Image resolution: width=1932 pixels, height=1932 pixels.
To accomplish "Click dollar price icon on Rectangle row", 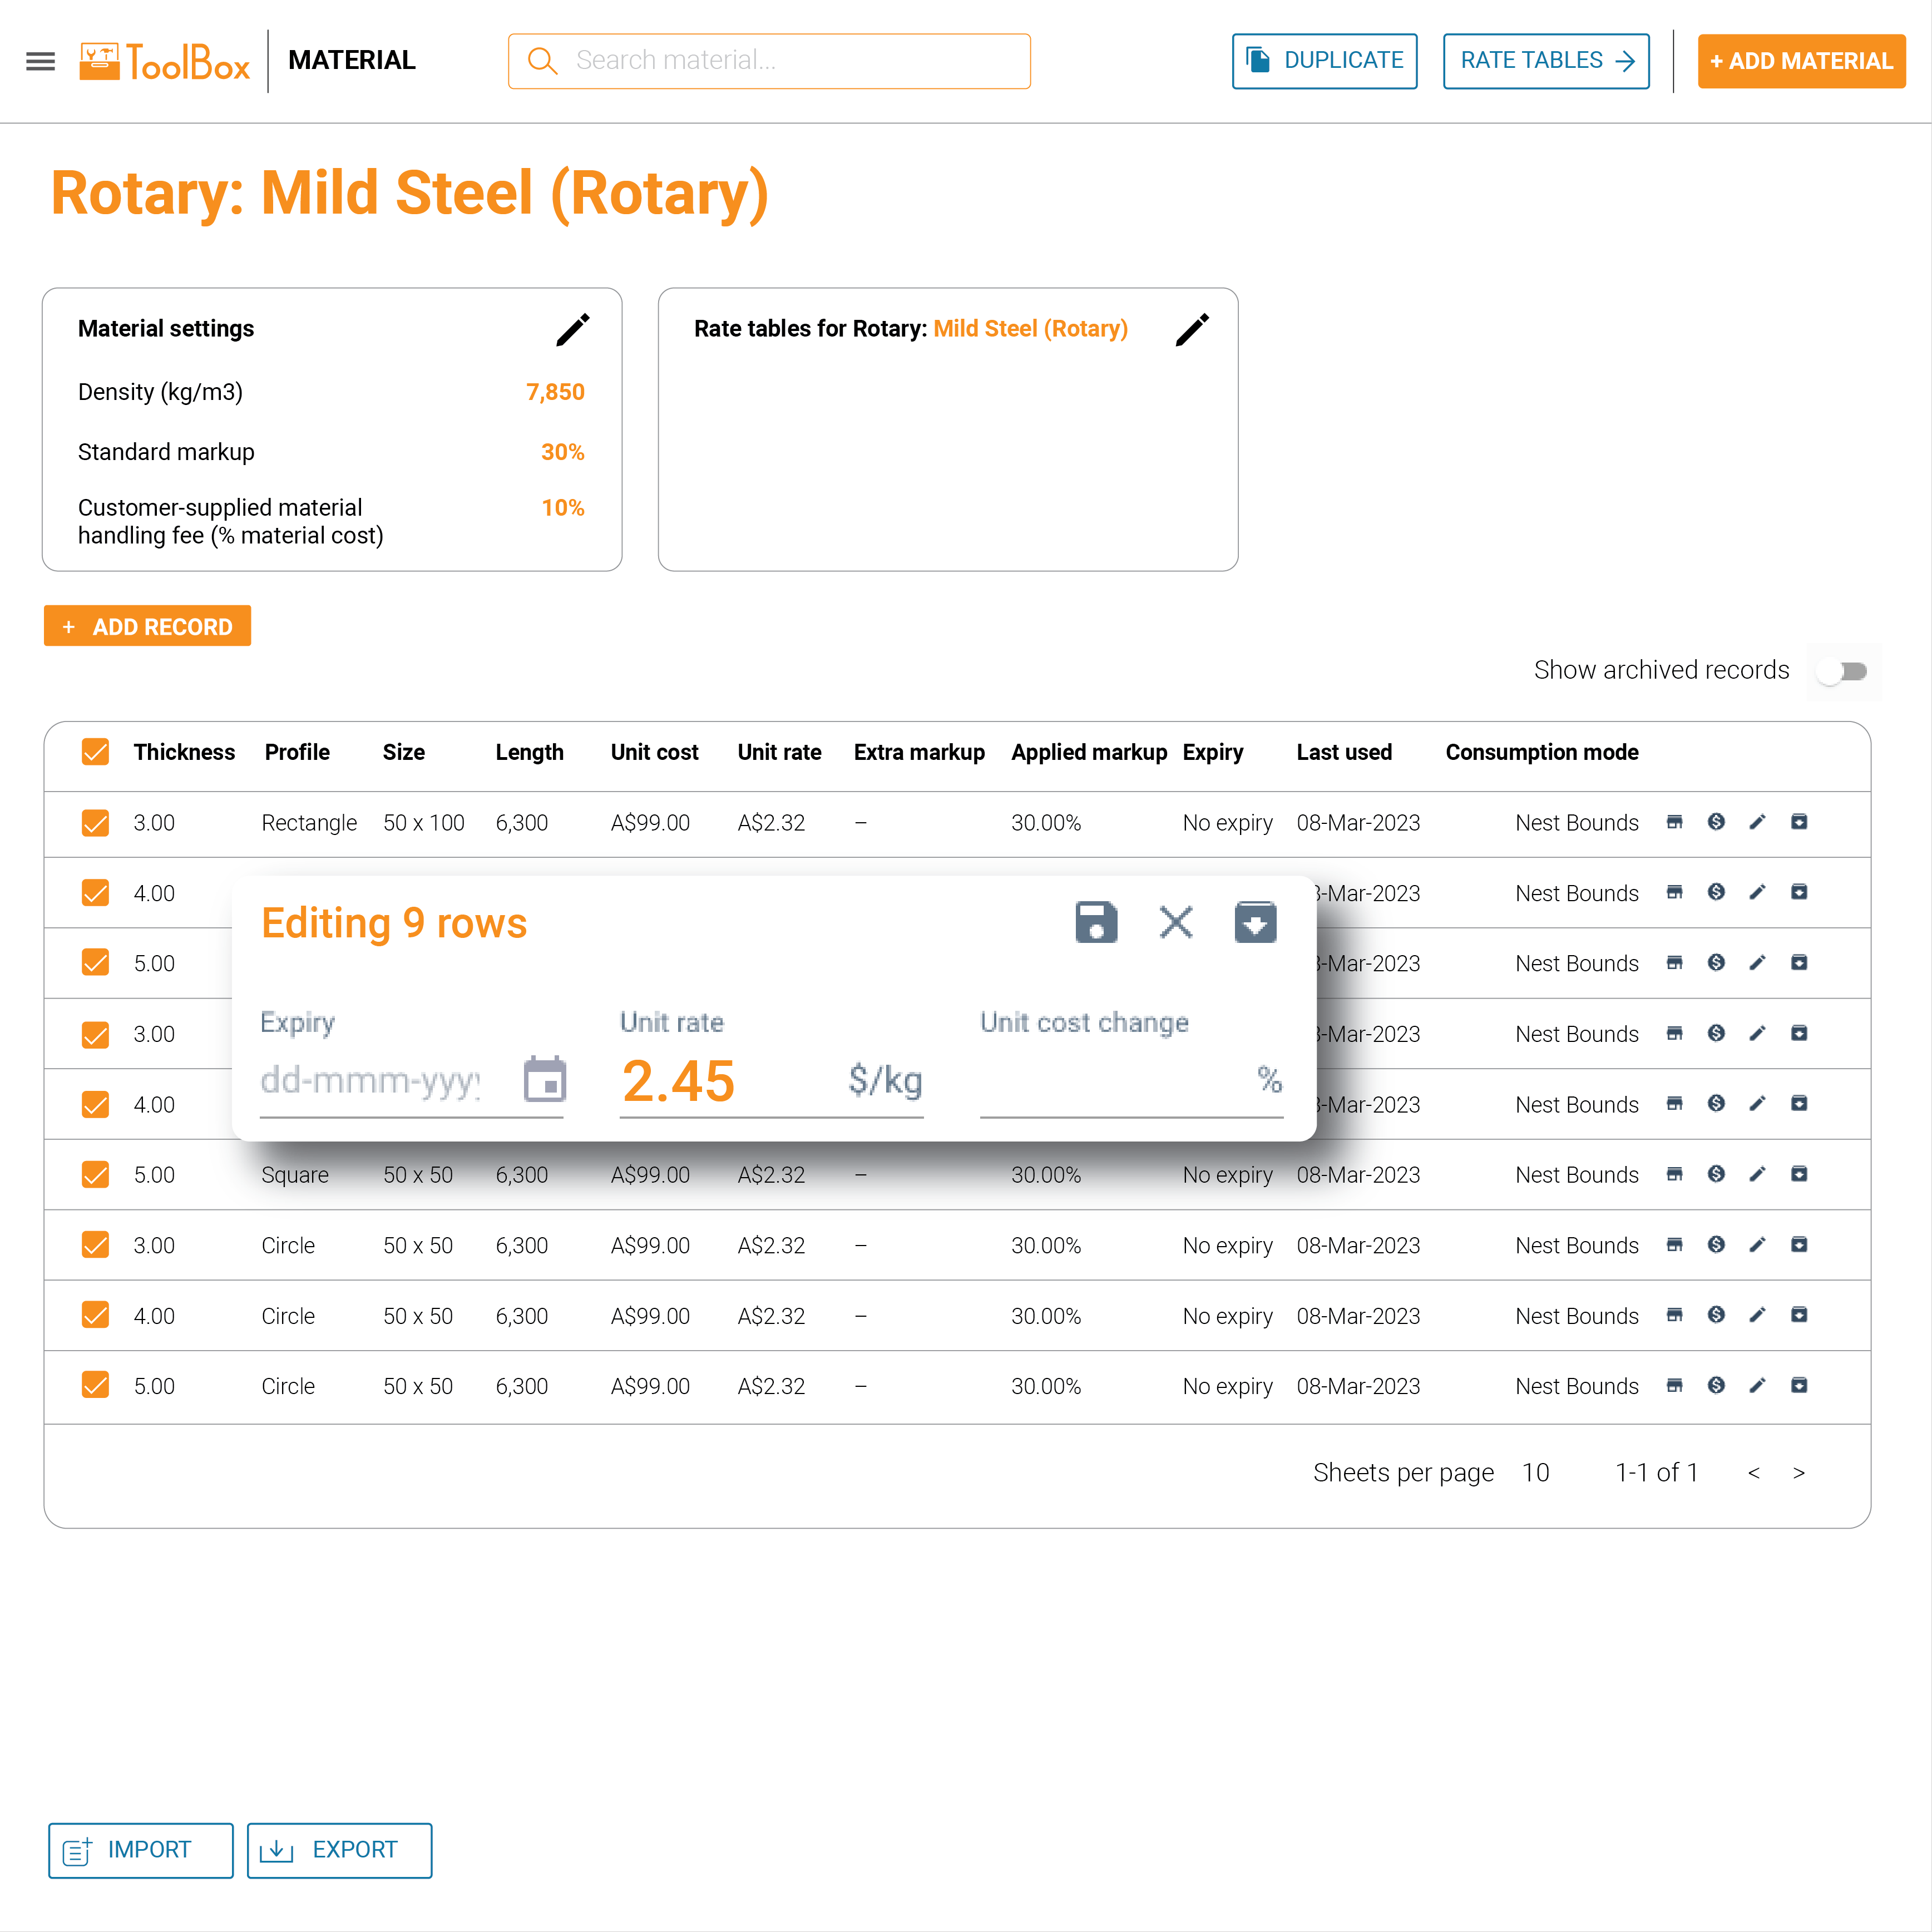I will point(1716,822).
